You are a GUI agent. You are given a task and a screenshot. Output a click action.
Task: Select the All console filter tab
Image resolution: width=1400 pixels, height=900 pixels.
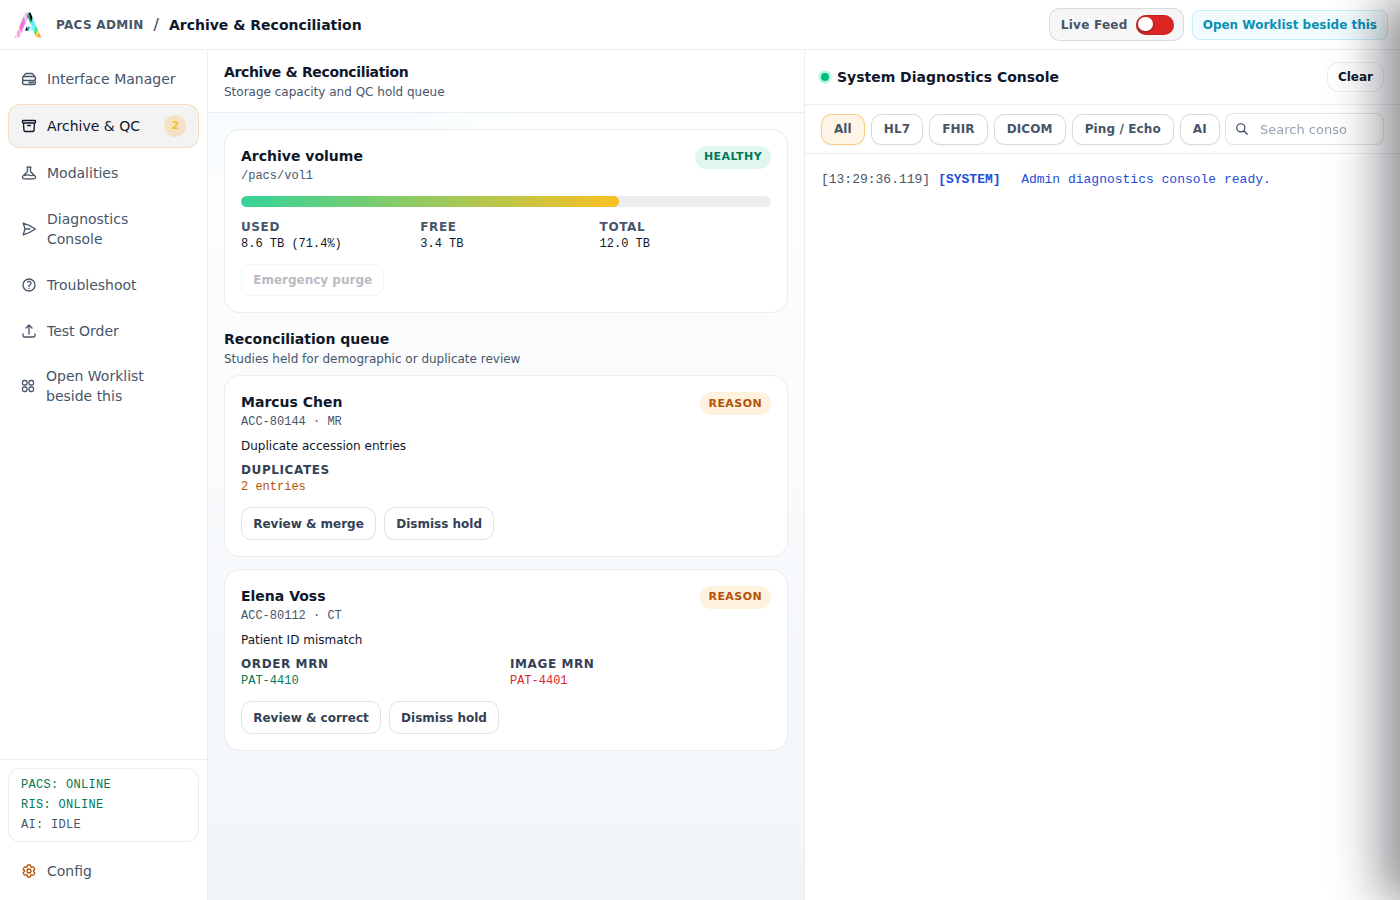pyautogui.click(x=843, y=129)
